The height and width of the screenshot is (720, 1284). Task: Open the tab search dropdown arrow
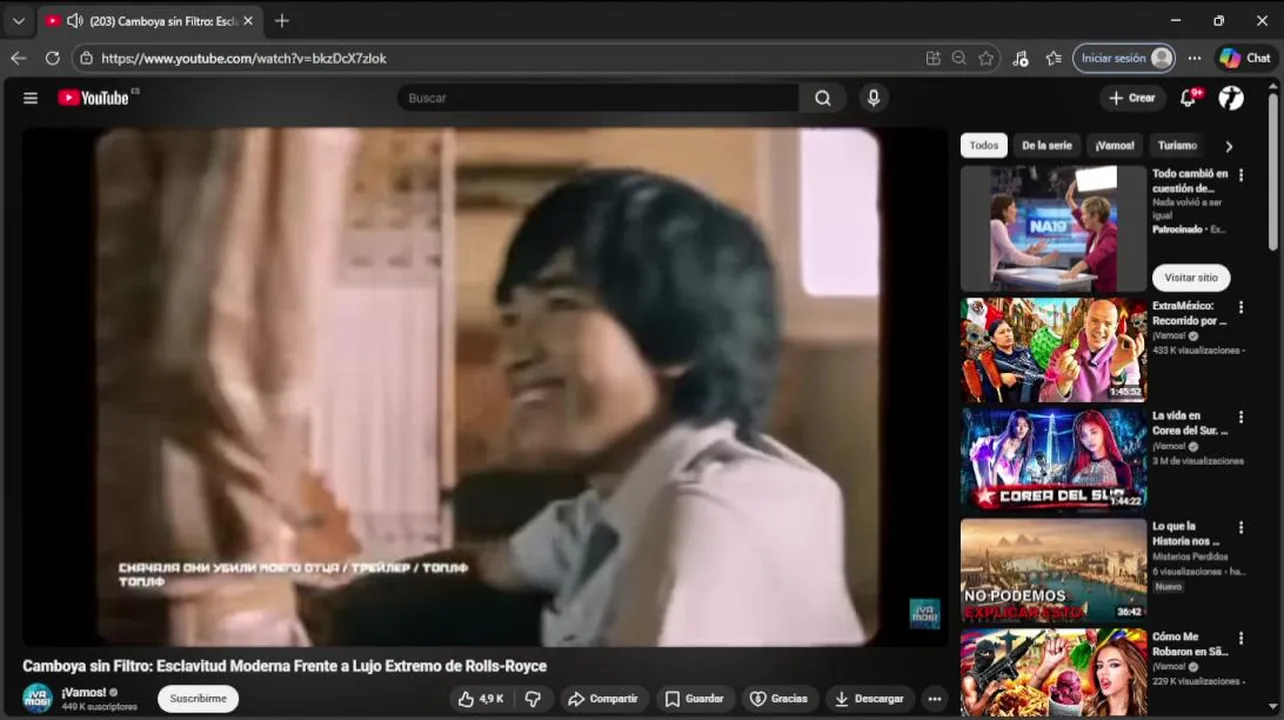[18, 21]
